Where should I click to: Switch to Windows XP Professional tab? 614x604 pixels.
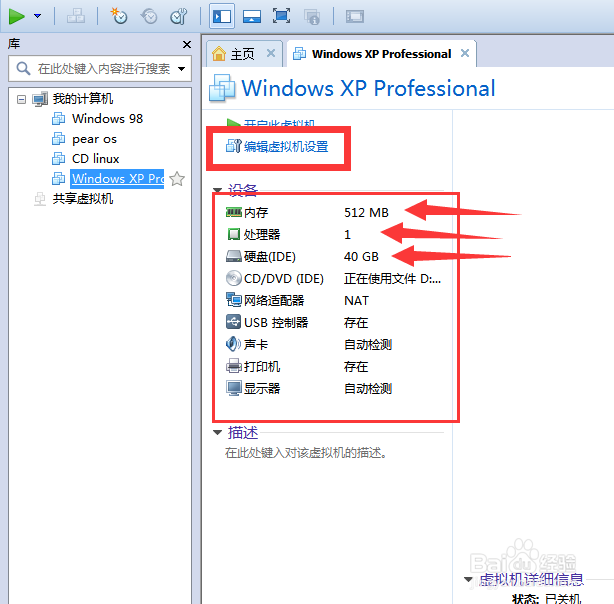click(381, 54)
